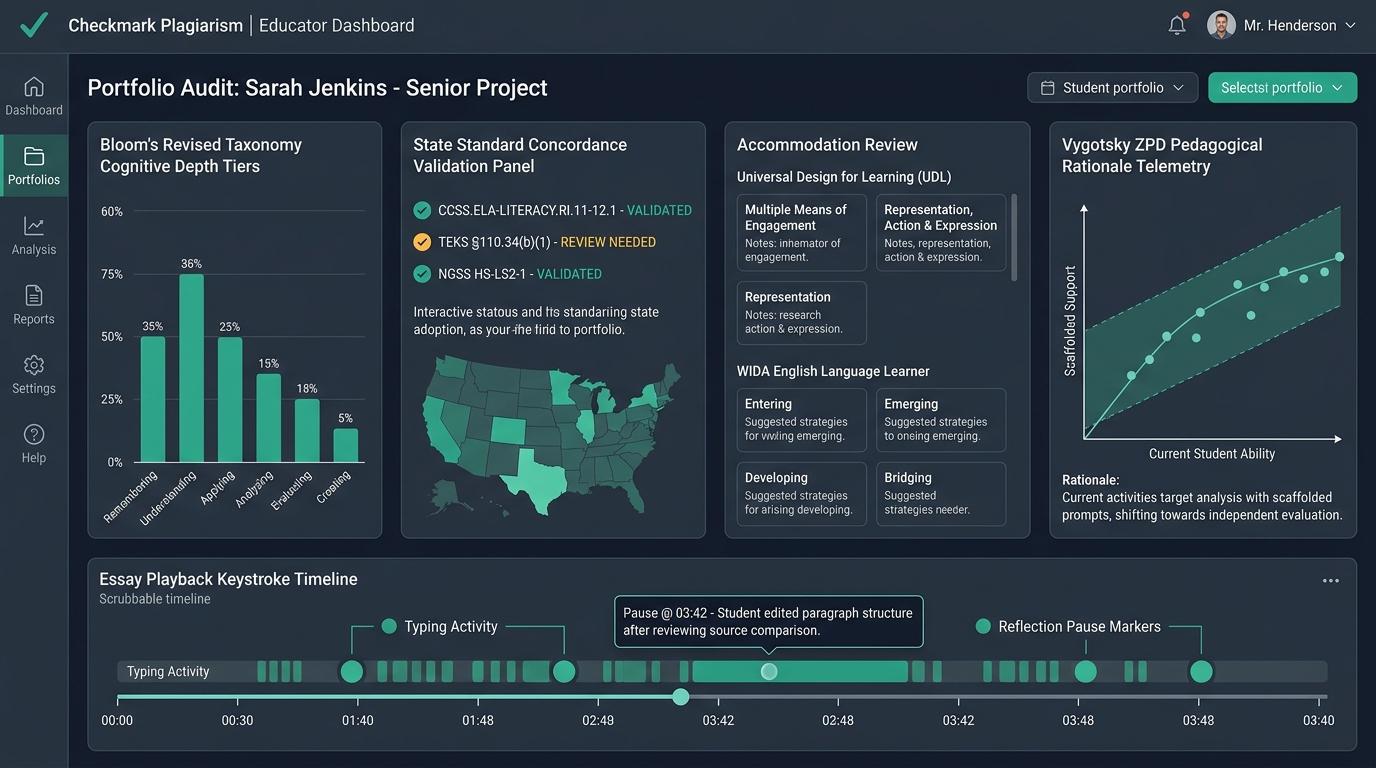Go to Dashboard in the sidebar
The height and width of the screenshot is (768, 1376).
pyautogui.click(x=34, y=96)
